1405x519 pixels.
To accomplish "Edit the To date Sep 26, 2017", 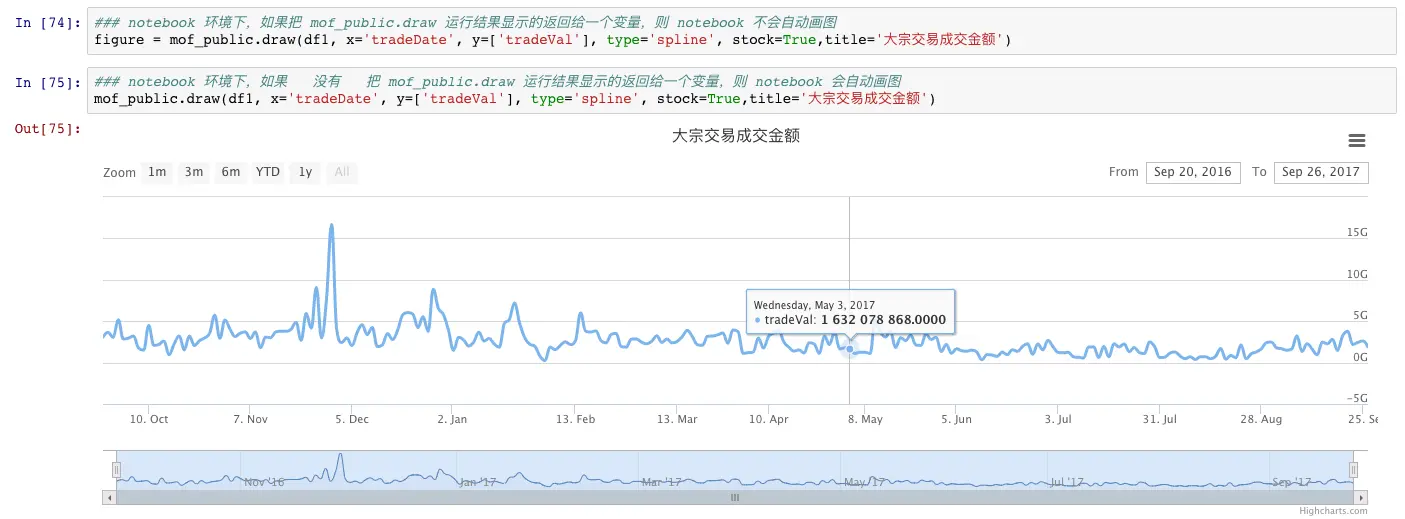I will click(x=1321, y=172).
